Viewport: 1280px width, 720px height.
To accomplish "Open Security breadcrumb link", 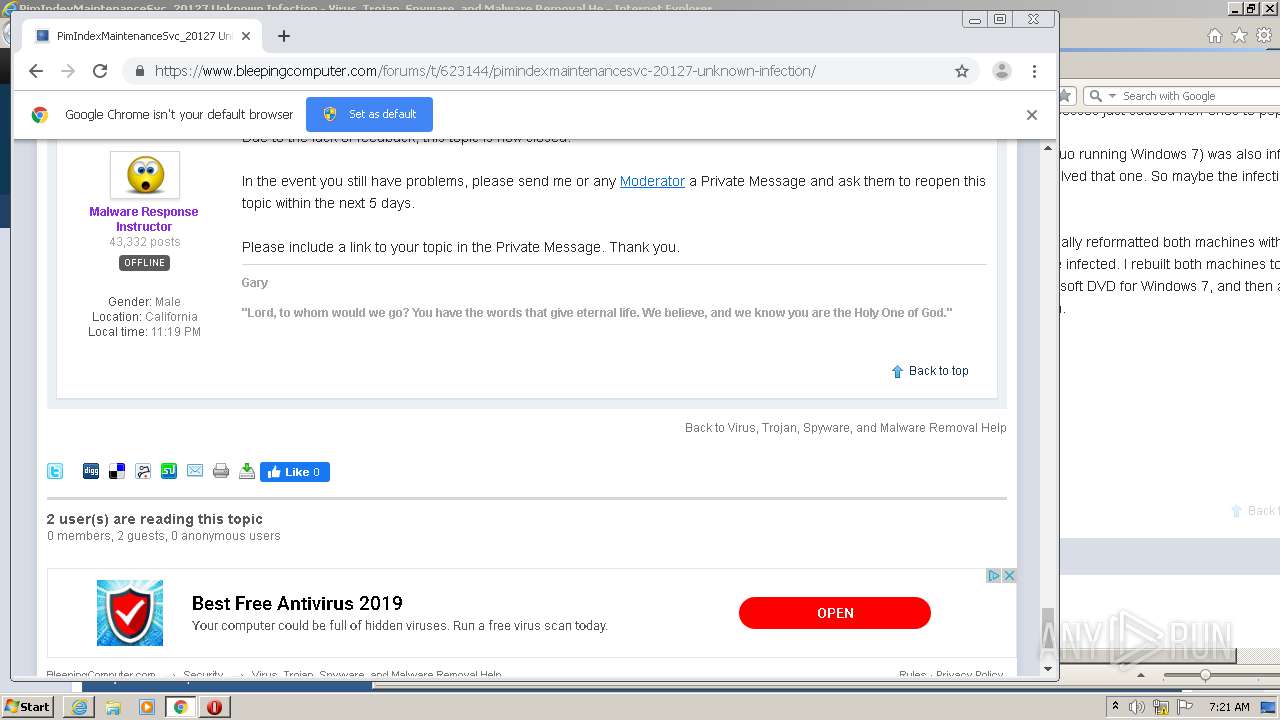I will tap(203, 675).
